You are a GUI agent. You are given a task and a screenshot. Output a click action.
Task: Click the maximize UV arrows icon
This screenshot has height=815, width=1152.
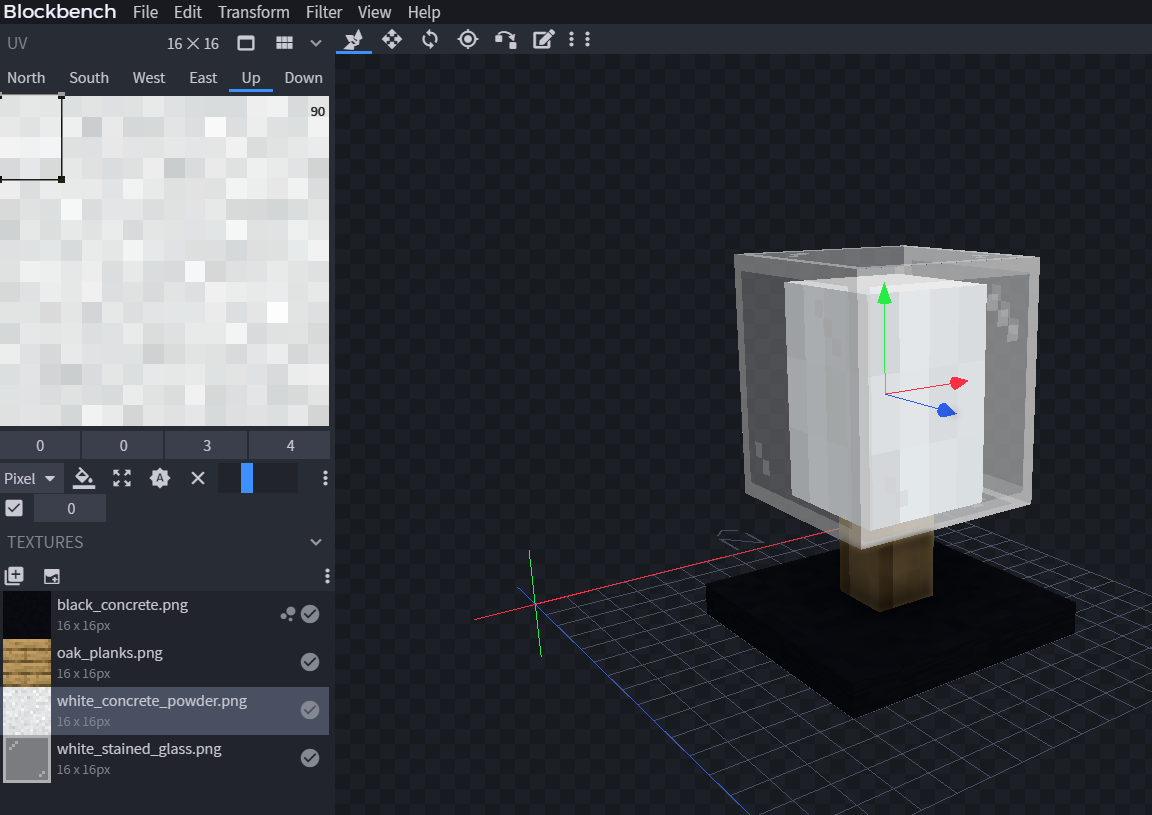tap(122, 478)
